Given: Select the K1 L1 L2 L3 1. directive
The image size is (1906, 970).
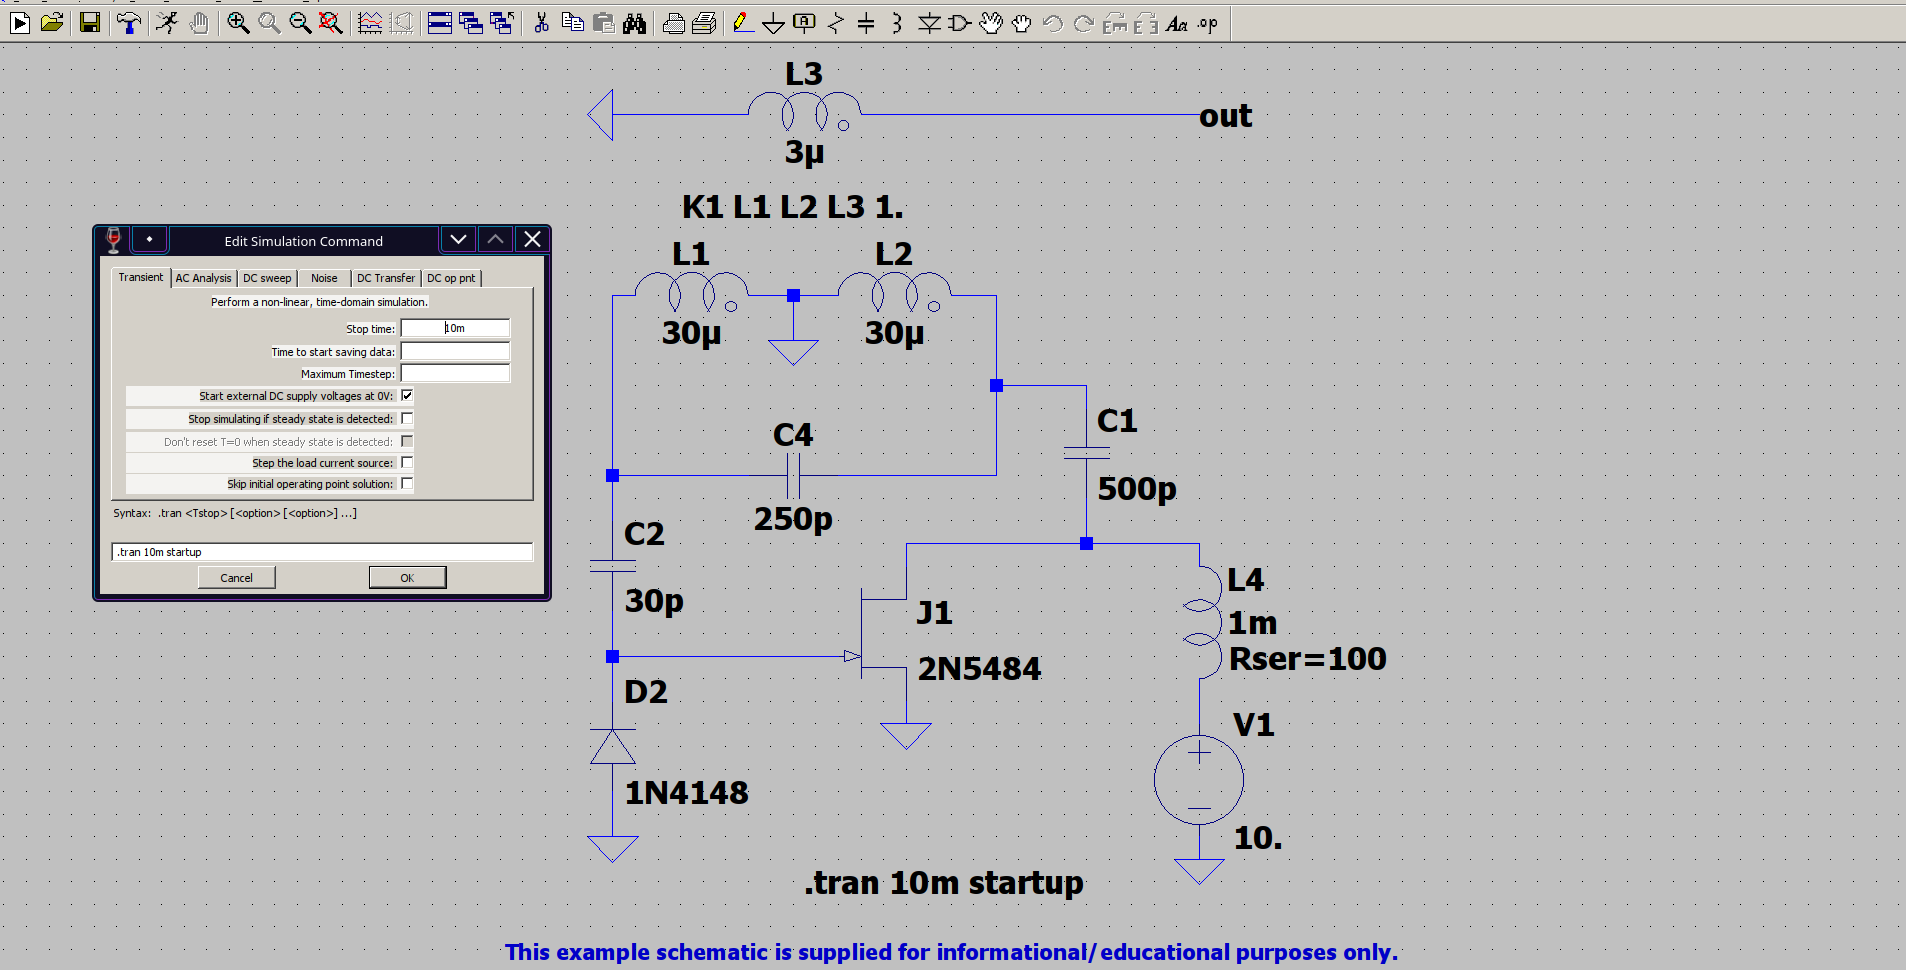Looking at the screenshot, I should pos(792,207).
